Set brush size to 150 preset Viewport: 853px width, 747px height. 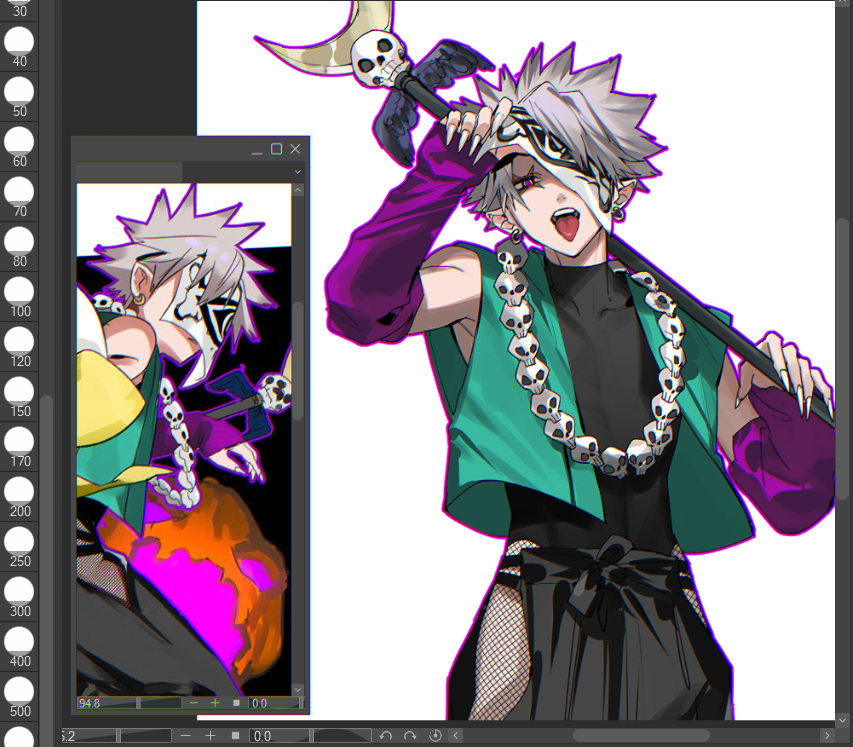(x=19, y=397)
